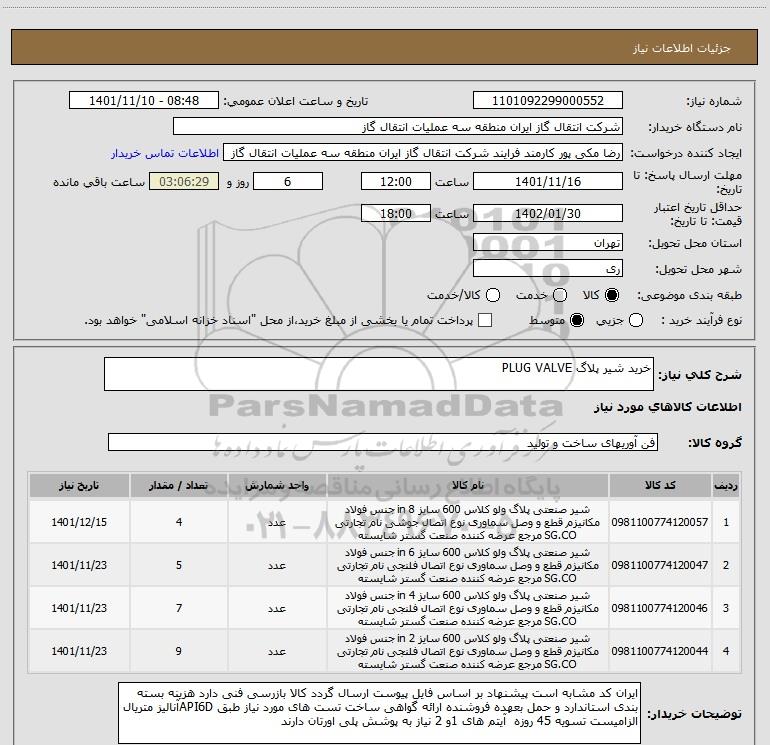Viewport: 770px width, 745px height.
Task: Open the اطلاعات تماس خریدار link
Action: click(165, 153)
